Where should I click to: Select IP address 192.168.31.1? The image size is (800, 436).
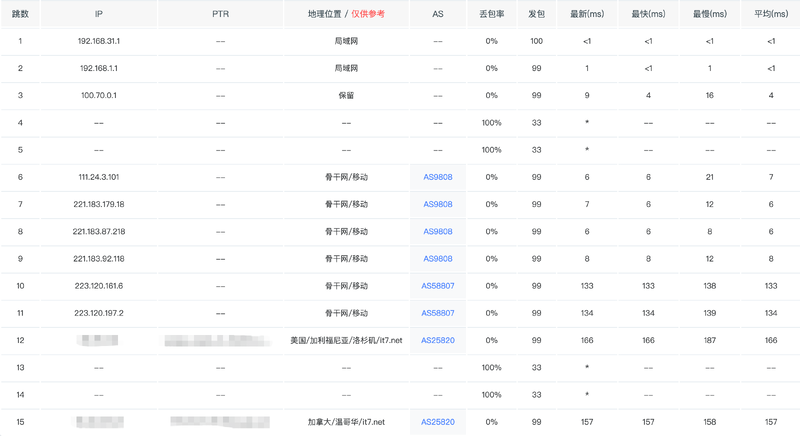click(x=98, y=41)
